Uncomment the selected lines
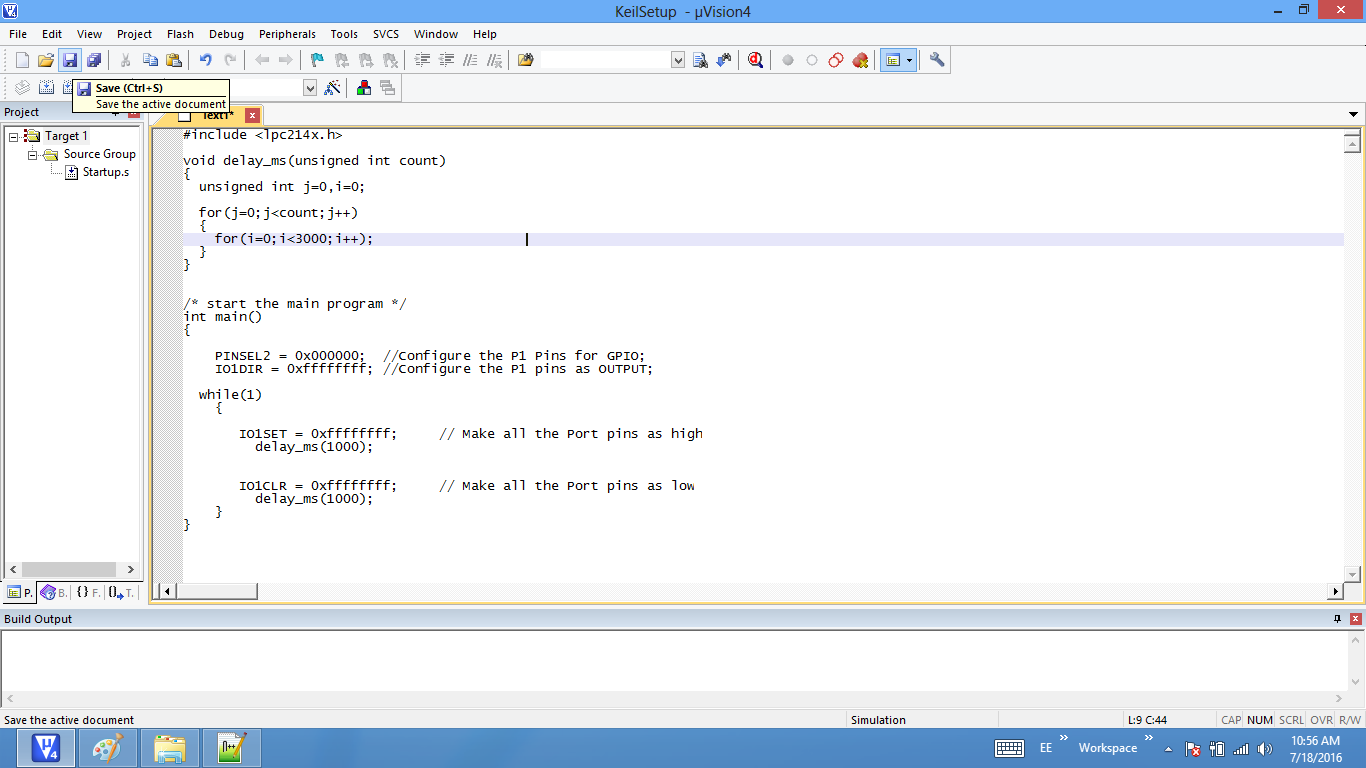This screenshot has width=1366, height=768. (494, 60)
